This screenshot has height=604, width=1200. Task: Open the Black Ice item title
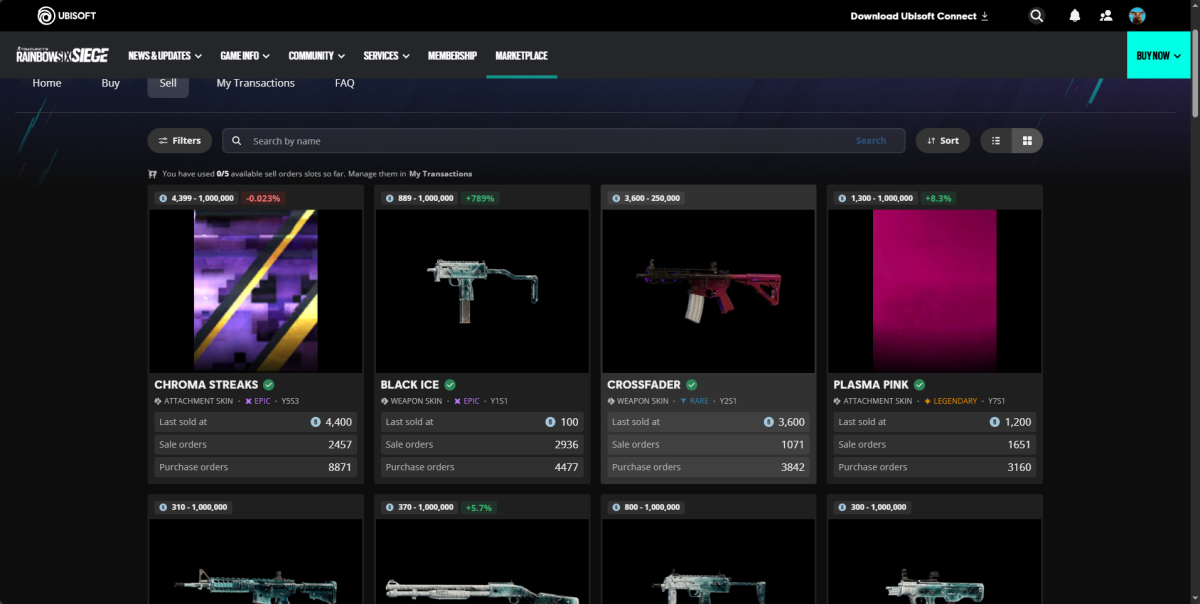tap(410, 385)
